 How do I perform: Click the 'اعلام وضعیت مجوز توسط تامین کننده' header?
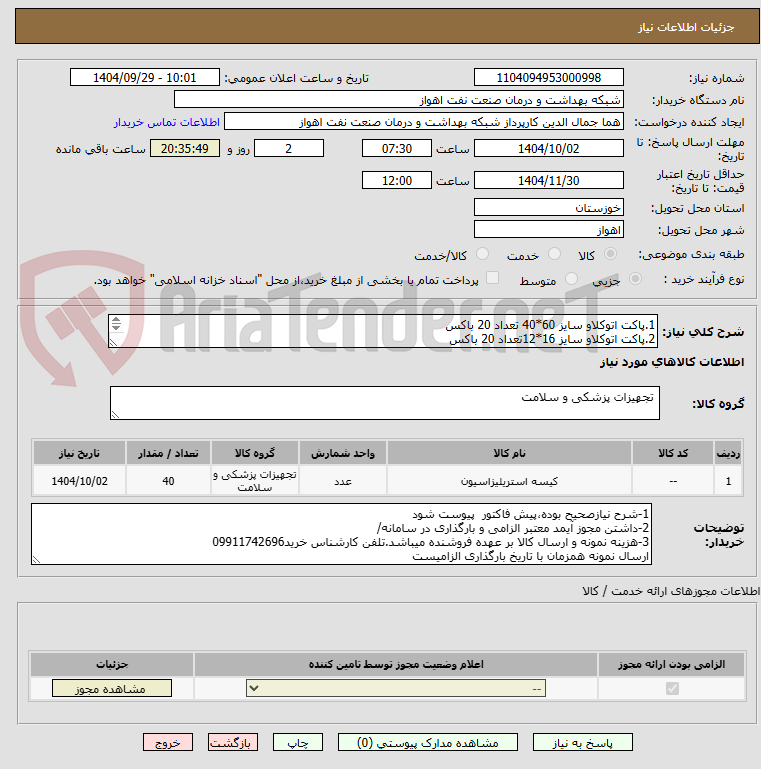point(396,664)
